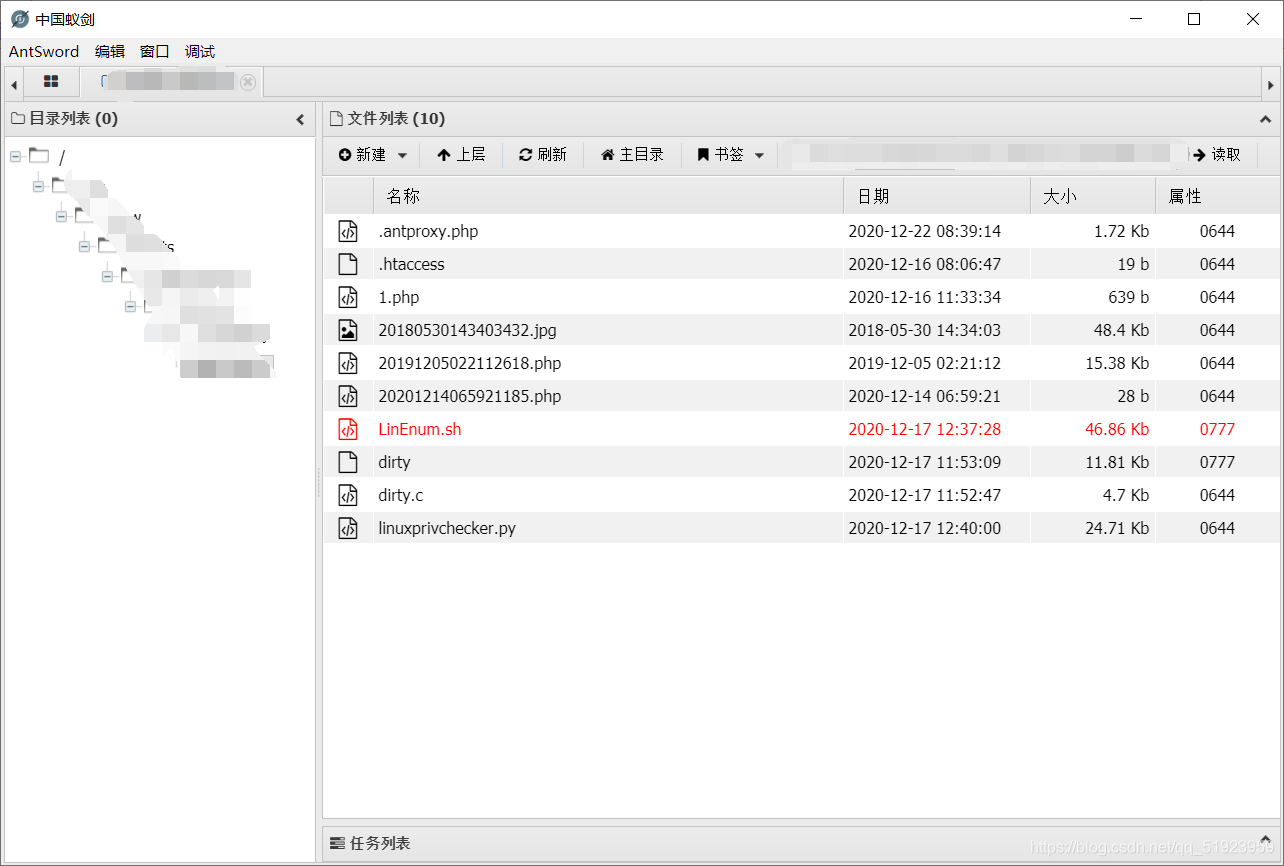Viewport: 1284px width, 866px height.
Task: Select the .htaccess file name
Action: coord(411,264)
